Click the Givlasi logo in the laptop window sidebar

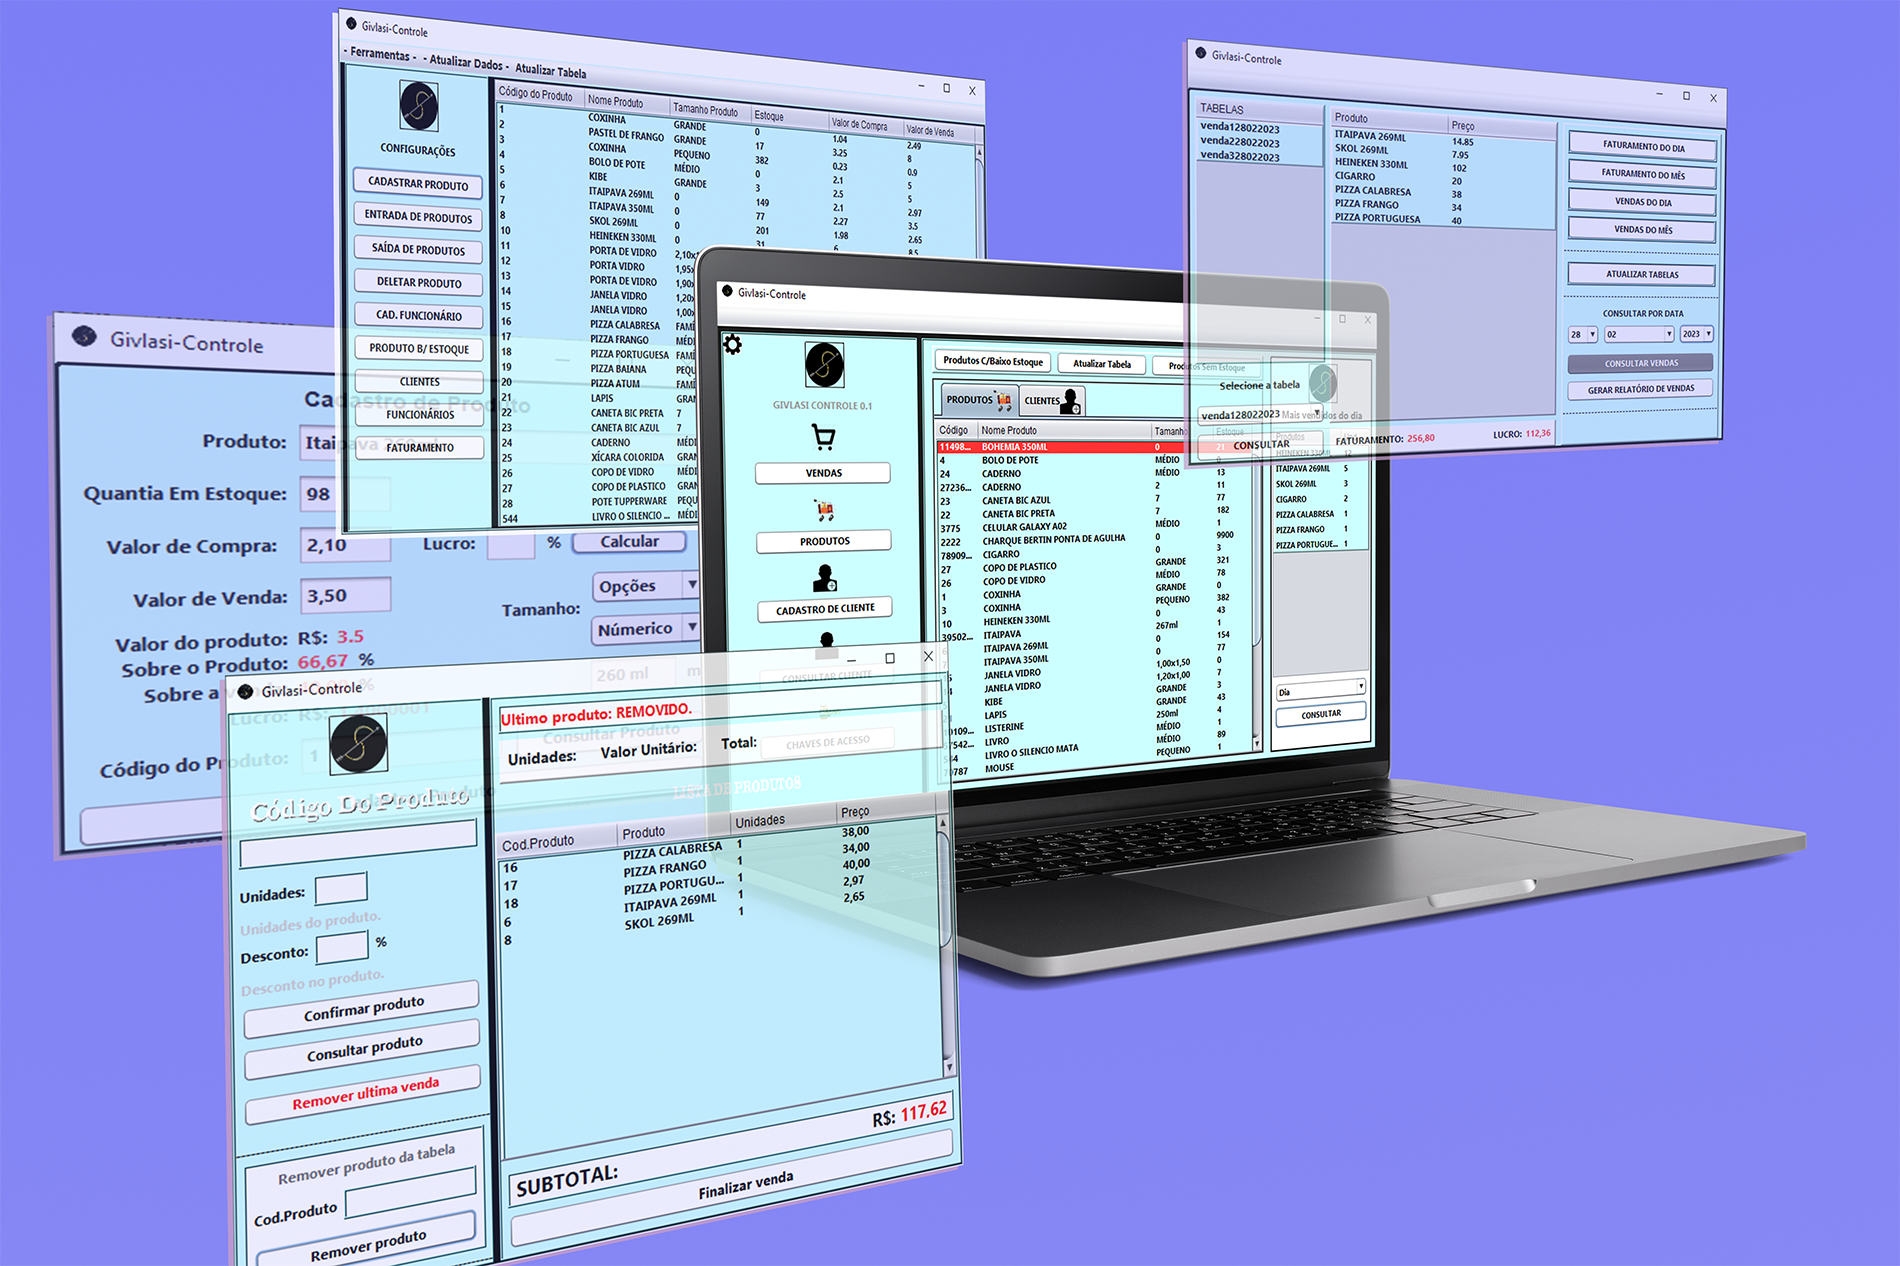coord(825,365)
